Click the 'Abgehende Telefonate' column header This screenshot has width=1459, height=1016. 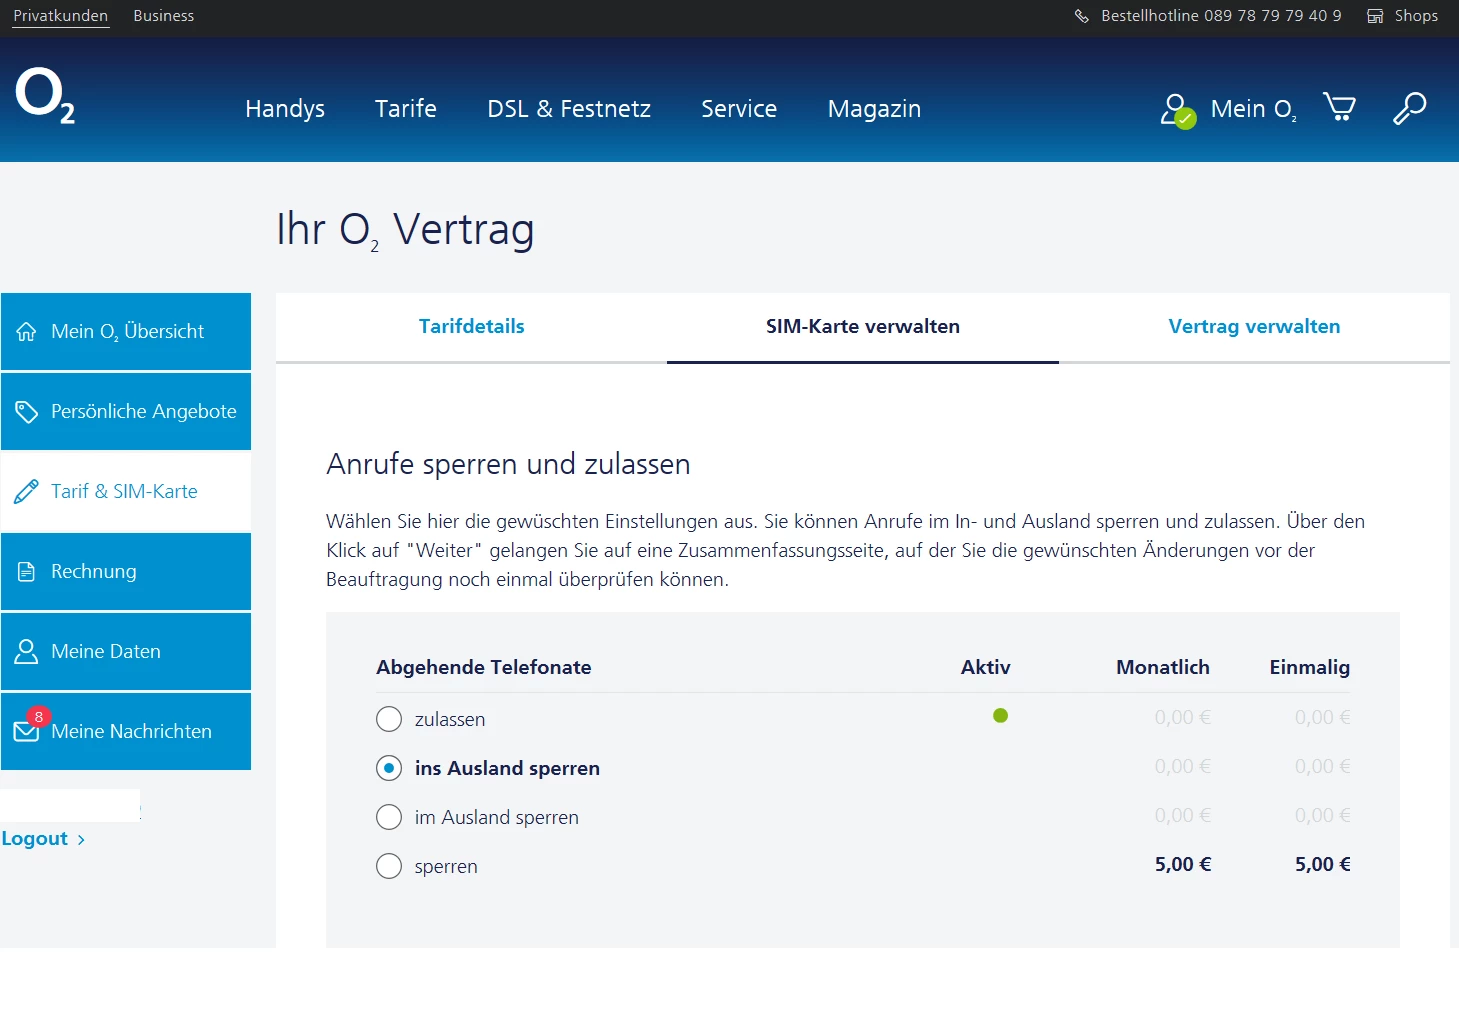pos(484,667)
